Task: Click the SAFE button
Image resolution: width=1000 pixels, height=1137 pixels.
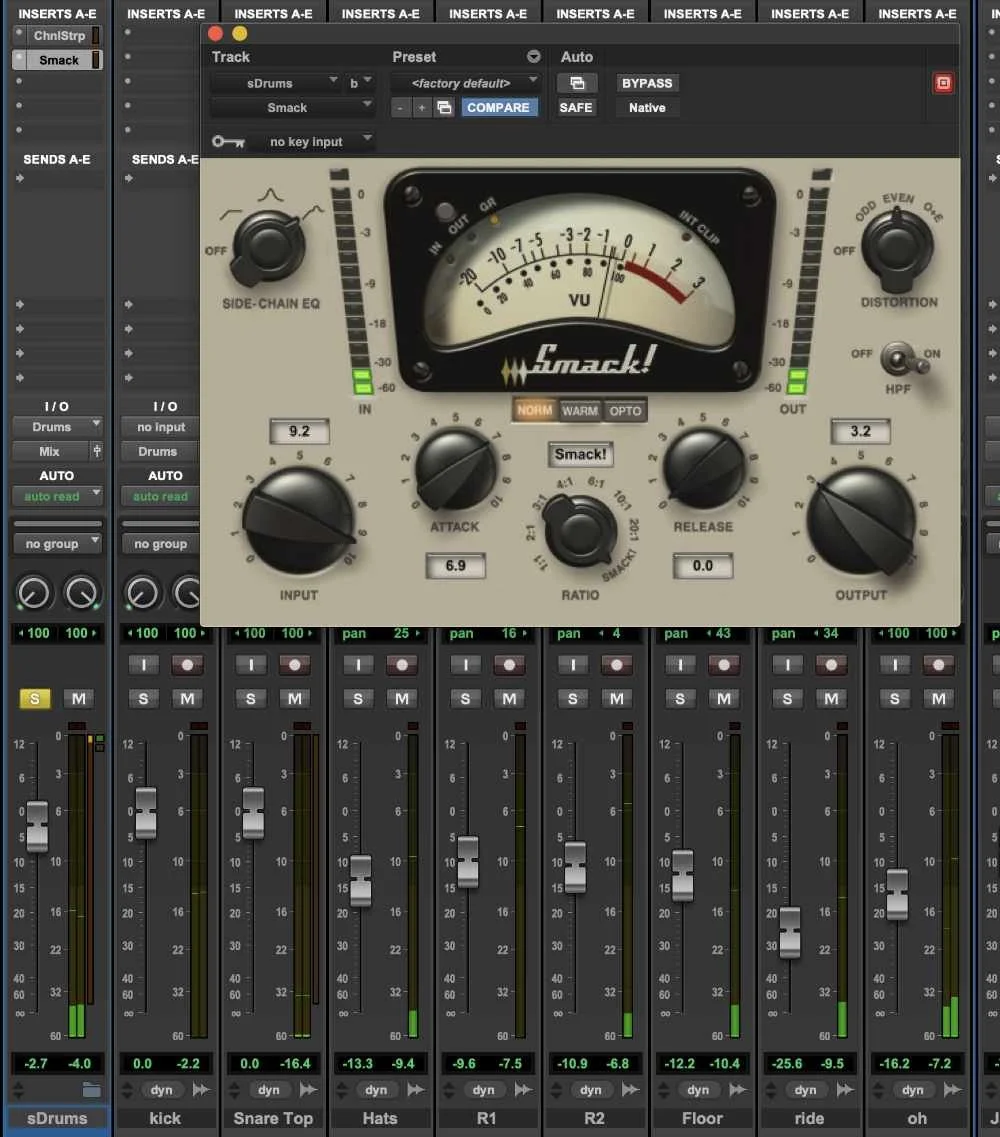Action: [x=576, y=107]
